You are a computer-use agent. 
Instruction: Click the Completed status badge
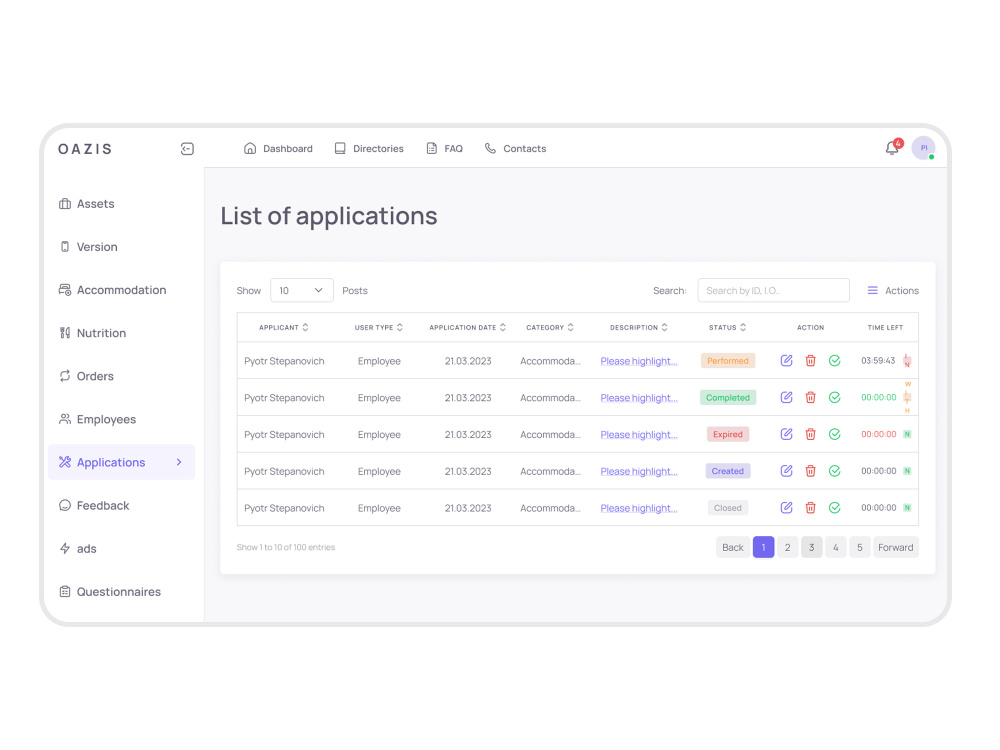click(x=728, y=398)
